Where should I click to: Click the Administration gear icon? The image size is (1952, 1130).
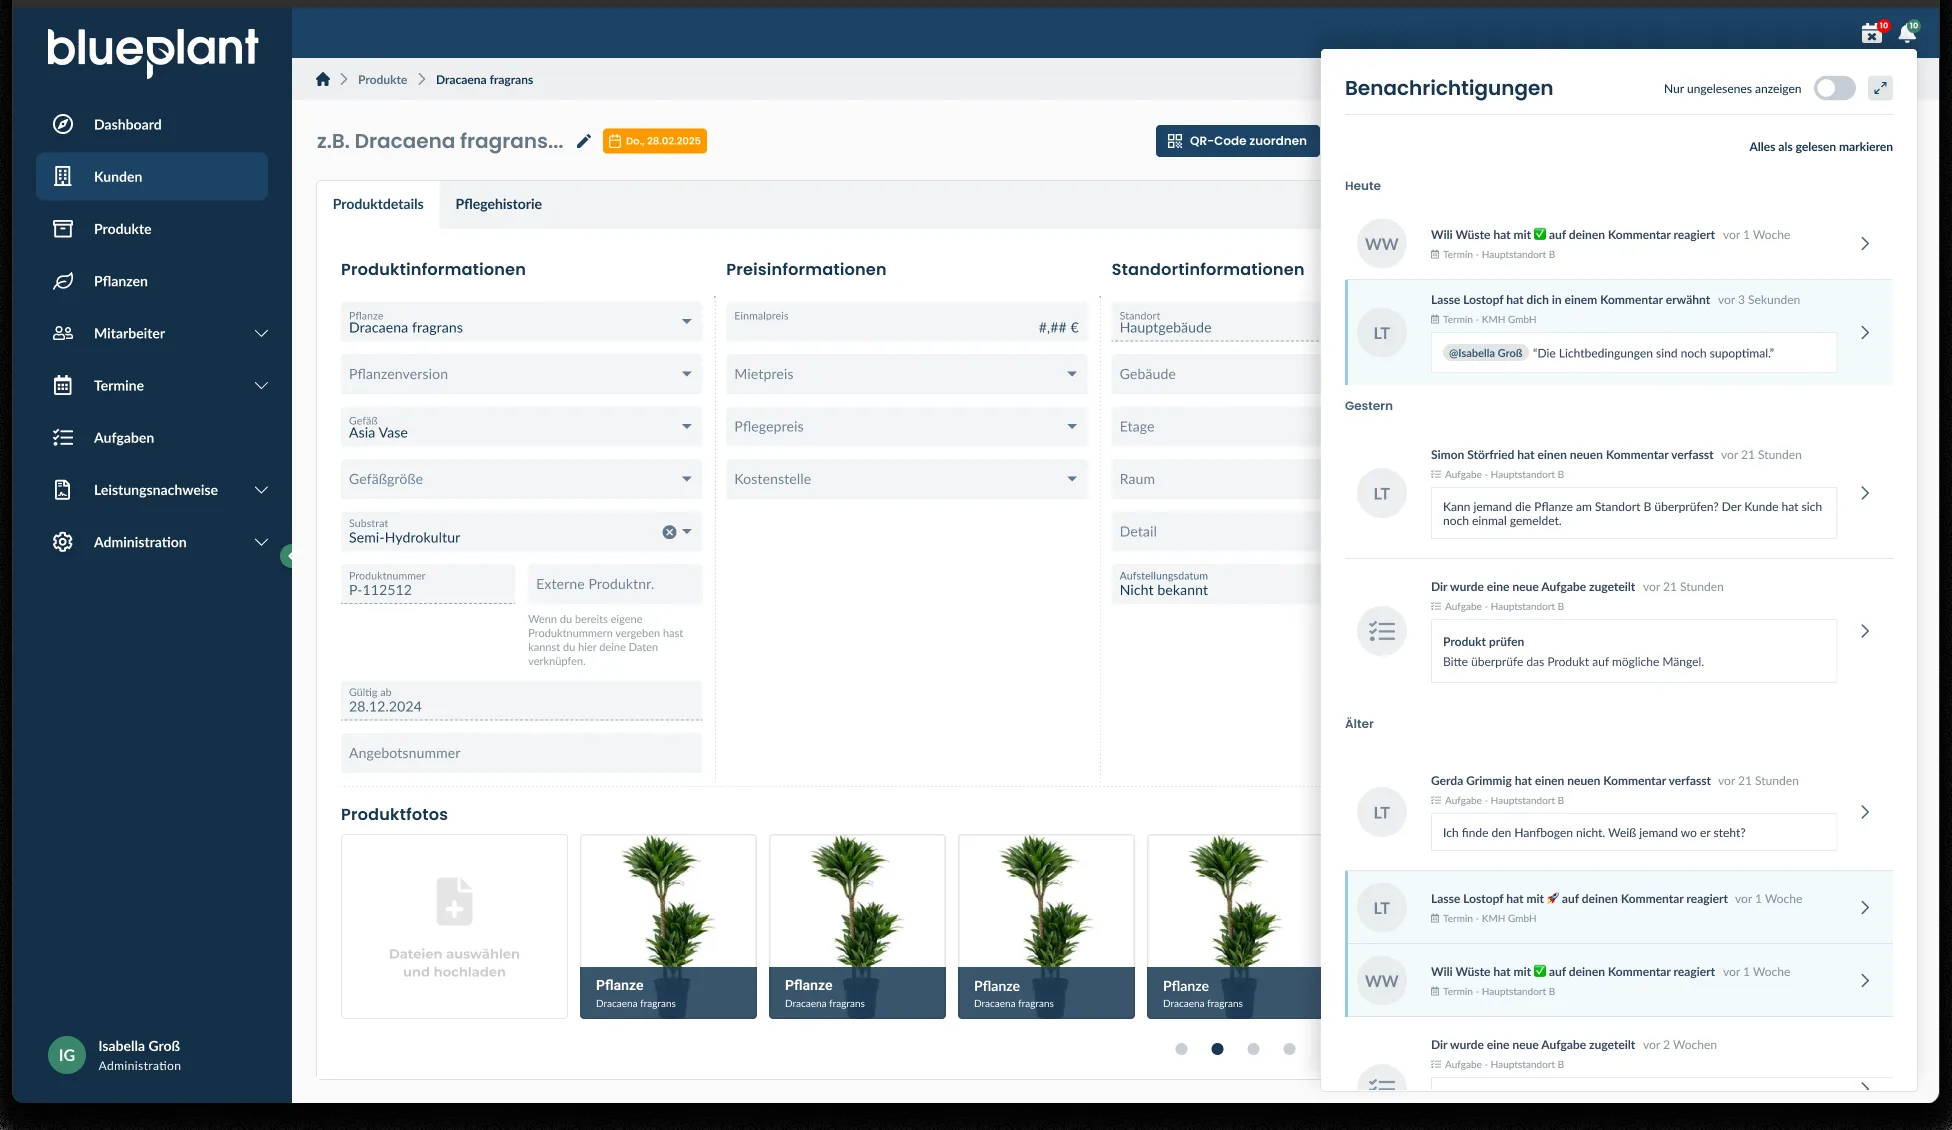click(x=63, y=542)
